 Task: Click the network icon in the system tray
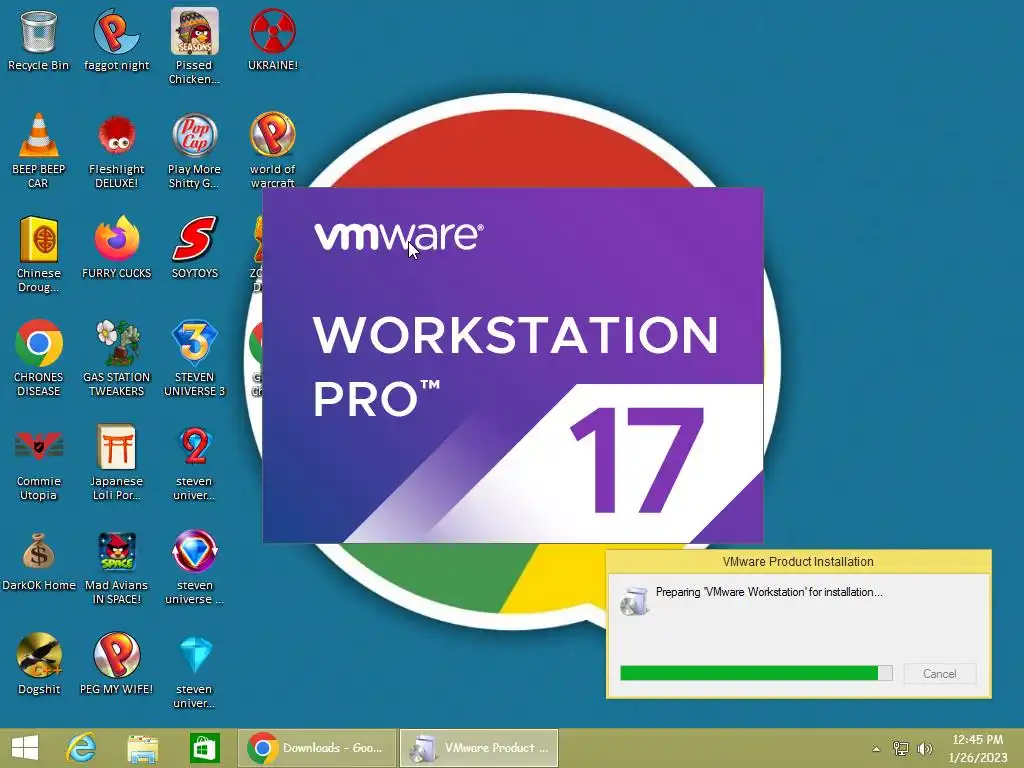[x=901, y=749]
